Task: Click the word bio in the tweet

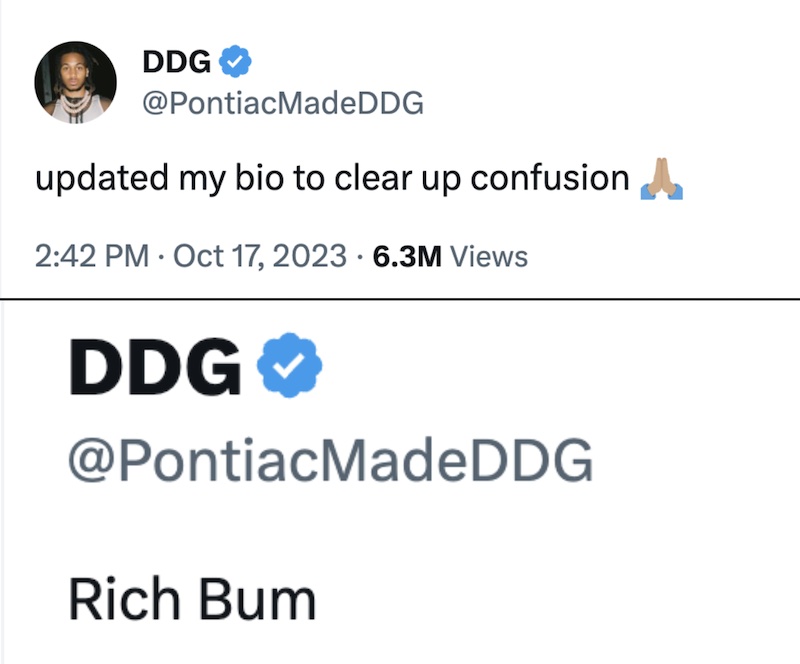Action: 259,179
